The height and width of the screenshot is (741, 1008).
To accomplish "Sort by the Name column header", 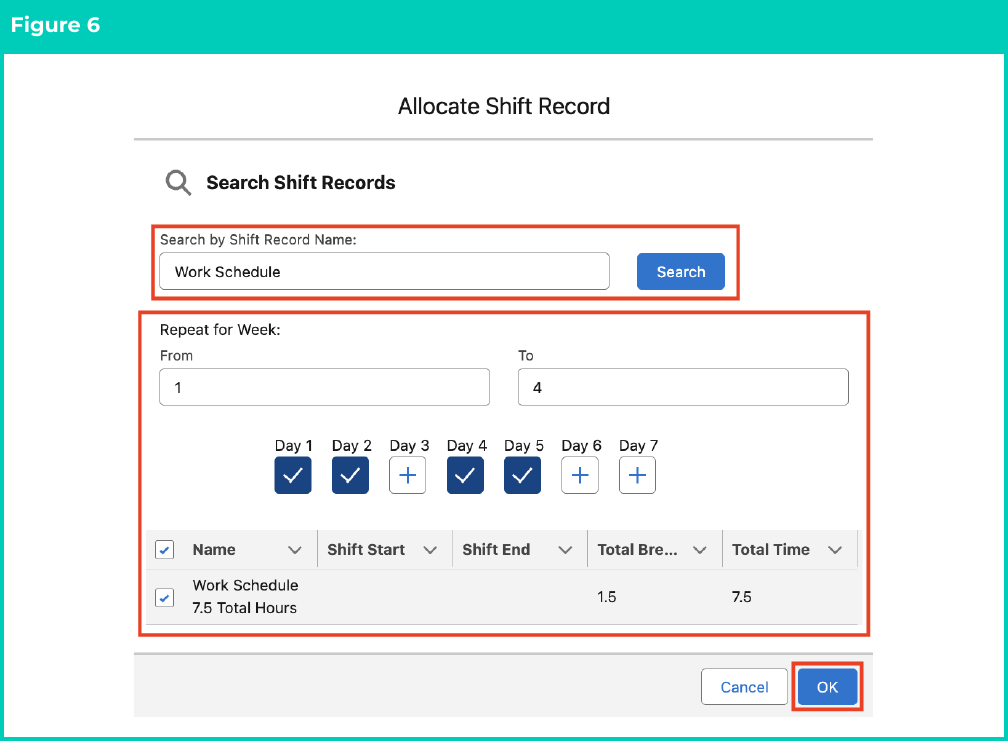I will (x=214, y=550).
